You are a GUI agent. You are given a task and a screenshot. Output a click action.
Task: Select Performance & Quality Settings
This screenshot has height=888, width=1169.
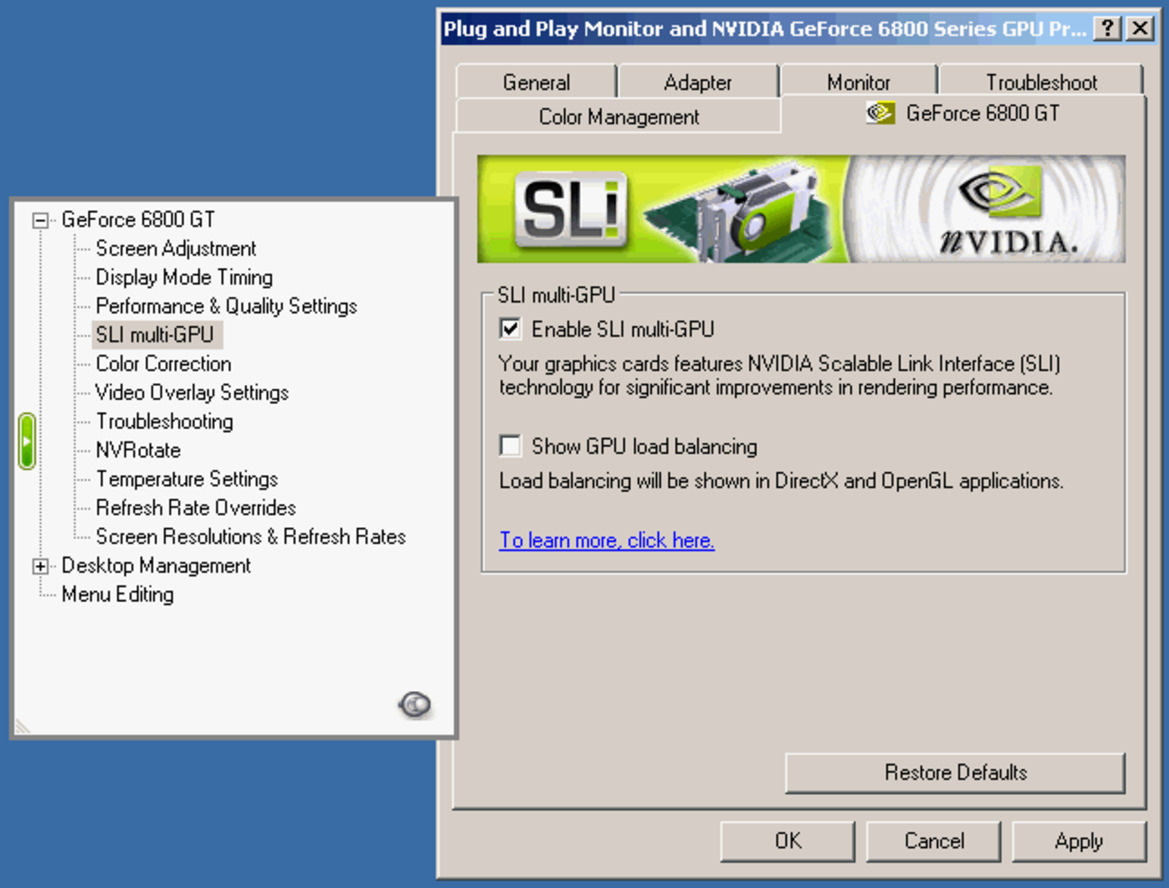(227, 306)
